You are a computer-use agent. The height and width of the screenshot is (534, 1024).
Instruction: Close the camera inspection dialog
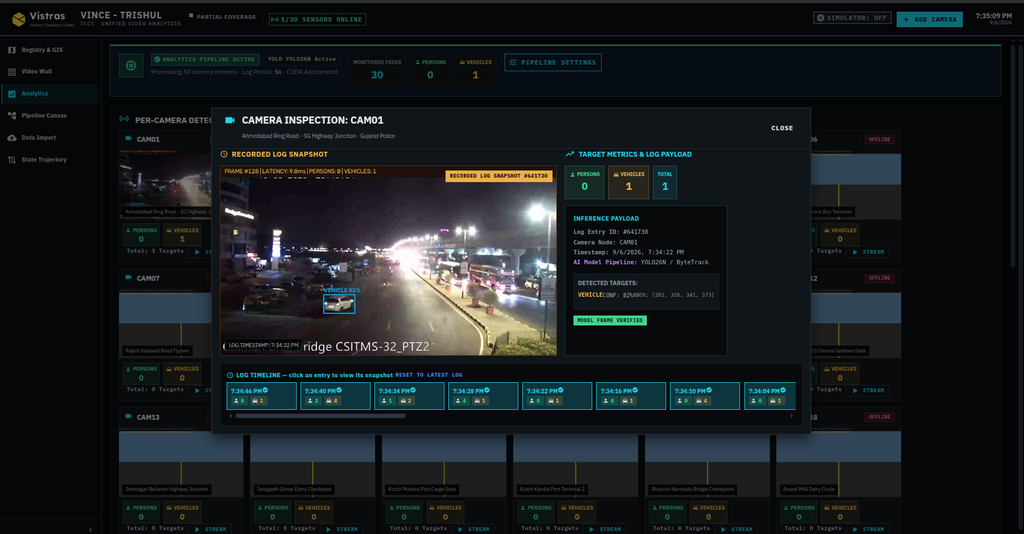click(782, 129)
